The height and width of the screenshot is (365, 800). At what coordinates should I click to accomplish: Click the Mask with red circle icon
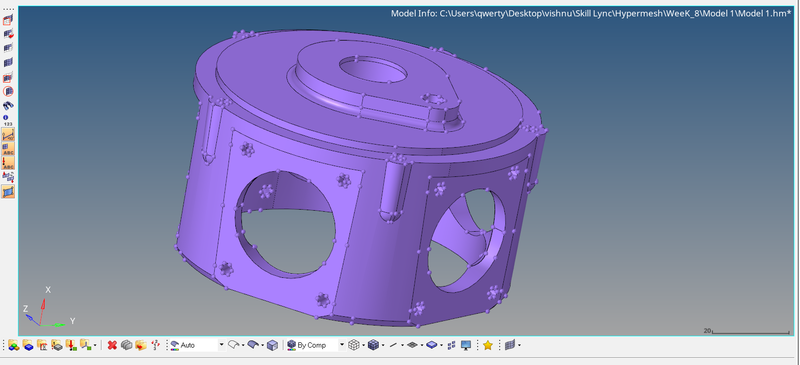coord(8,91)
